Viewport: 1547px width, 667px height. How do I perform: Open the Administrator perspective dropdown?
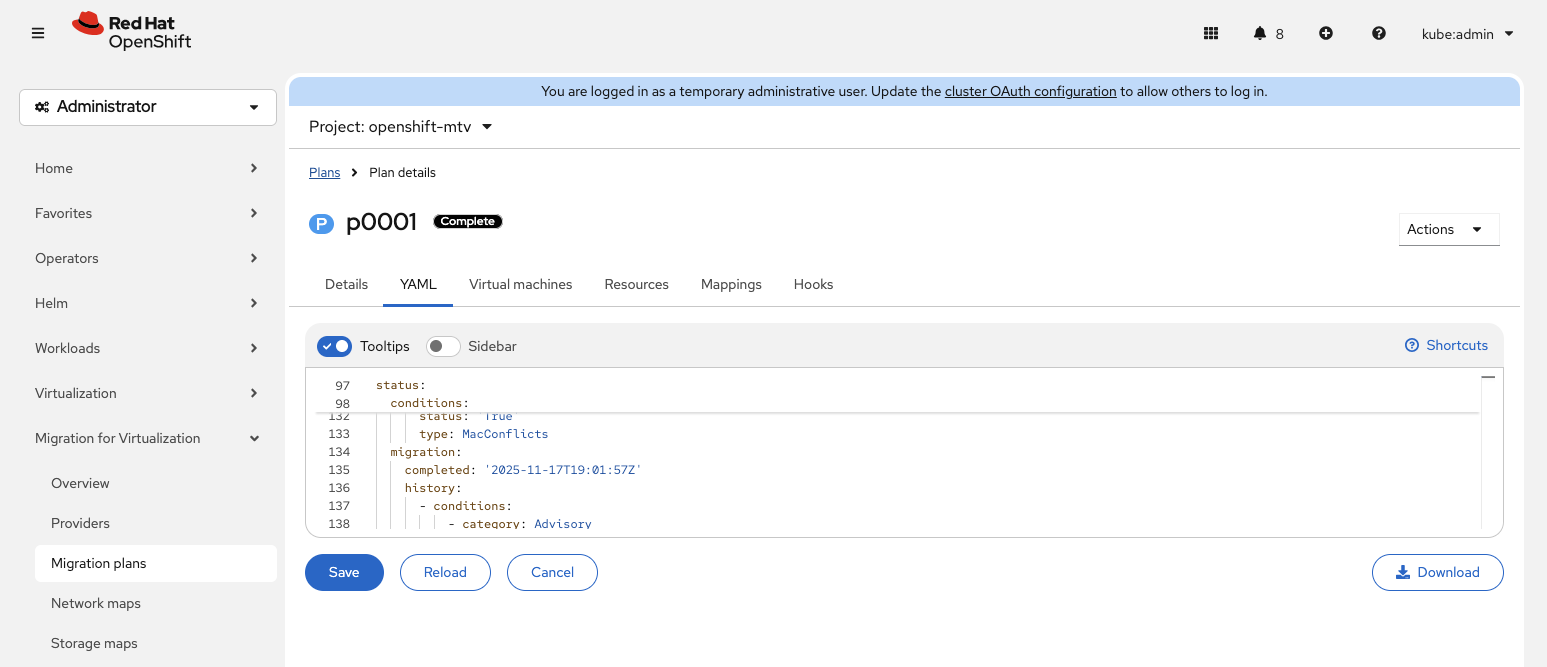click(148, 107)
